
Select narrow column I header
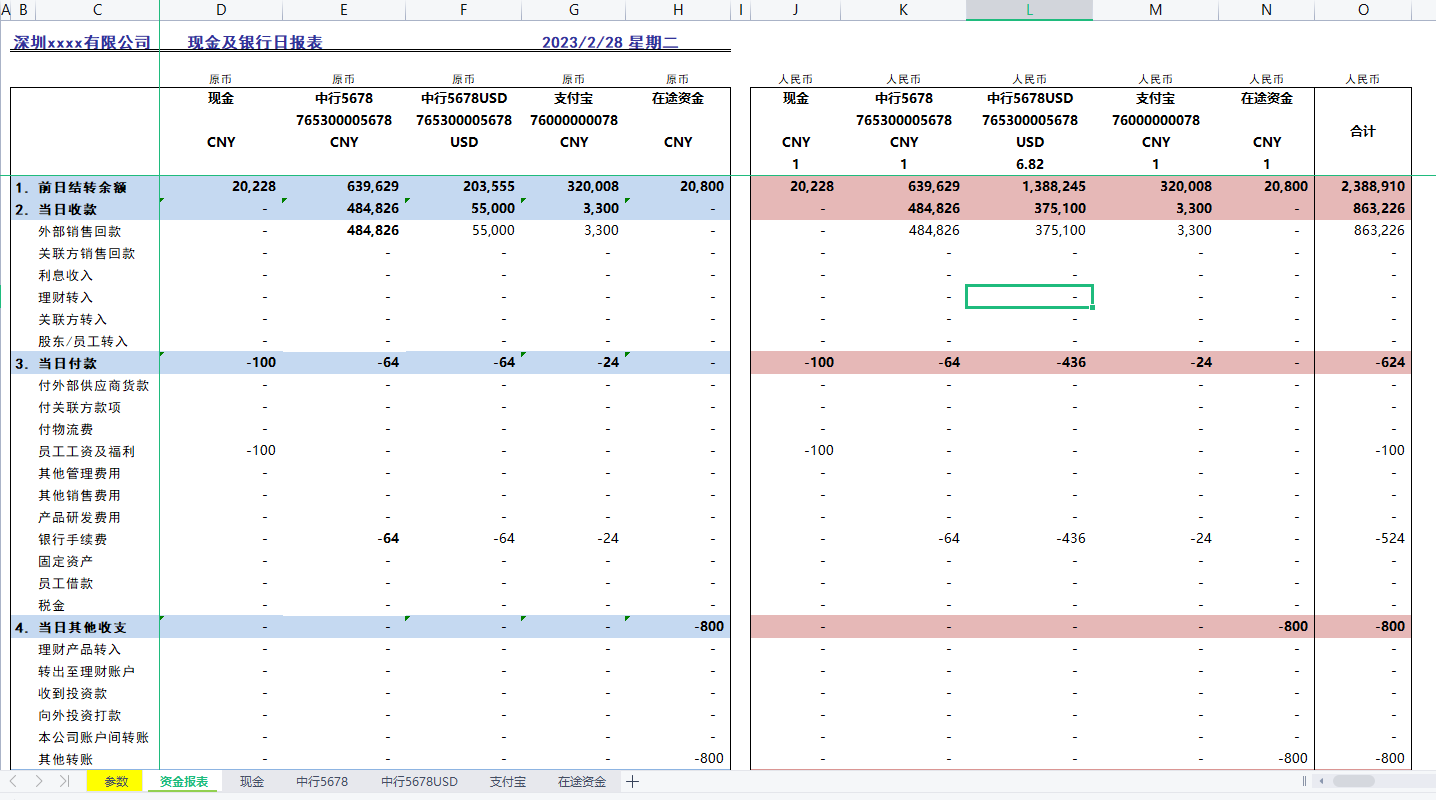[741, 10]
